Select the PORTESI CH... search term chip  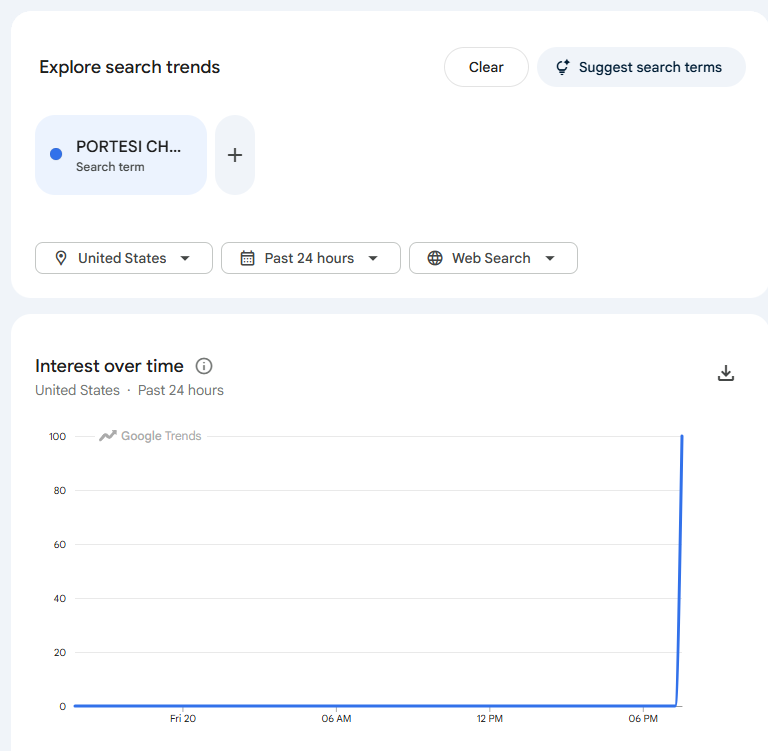coord(121,155)
